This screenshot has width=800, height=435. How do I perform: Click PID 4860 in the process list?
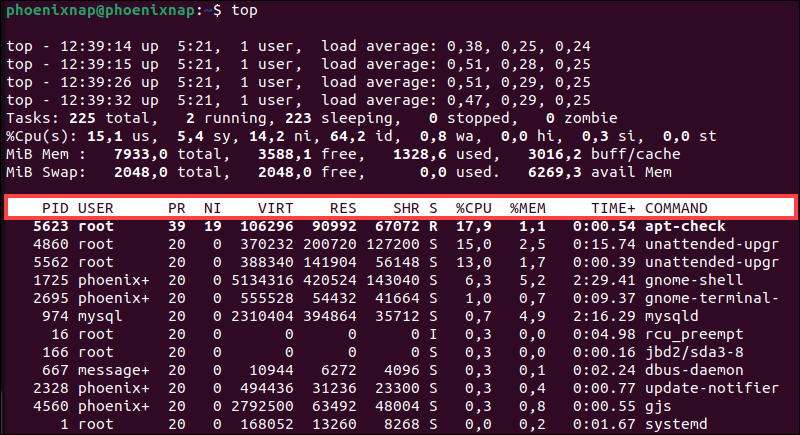(51, 244)
